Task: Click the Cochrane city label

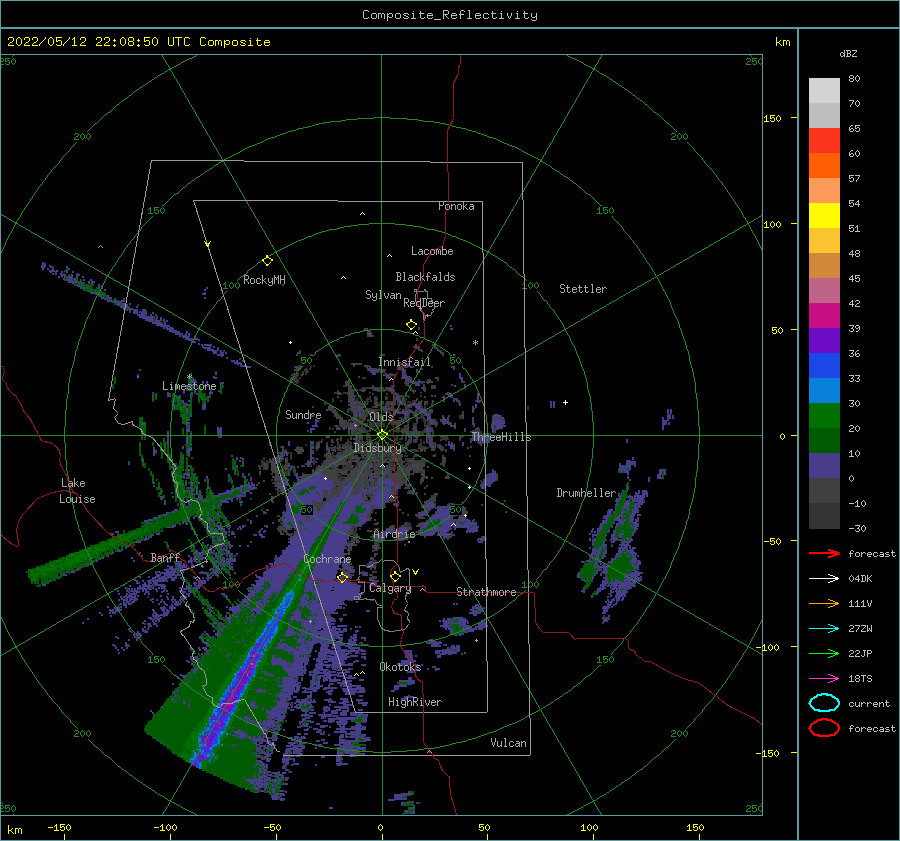Action: point(327,559)
